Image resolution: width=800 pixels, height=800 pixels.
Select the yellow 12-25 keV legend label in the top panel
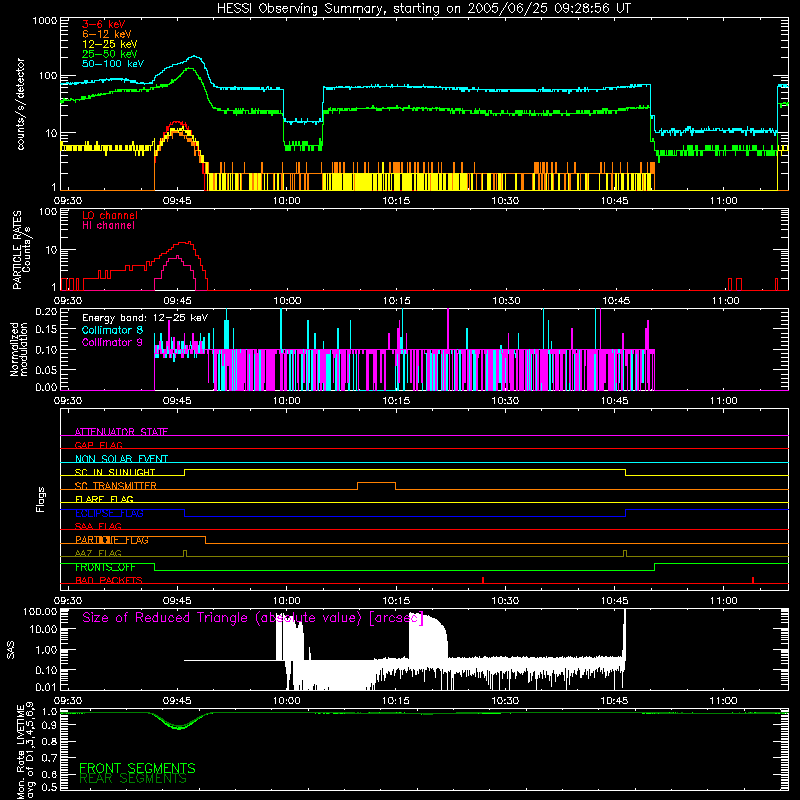(x=109, y=44)
